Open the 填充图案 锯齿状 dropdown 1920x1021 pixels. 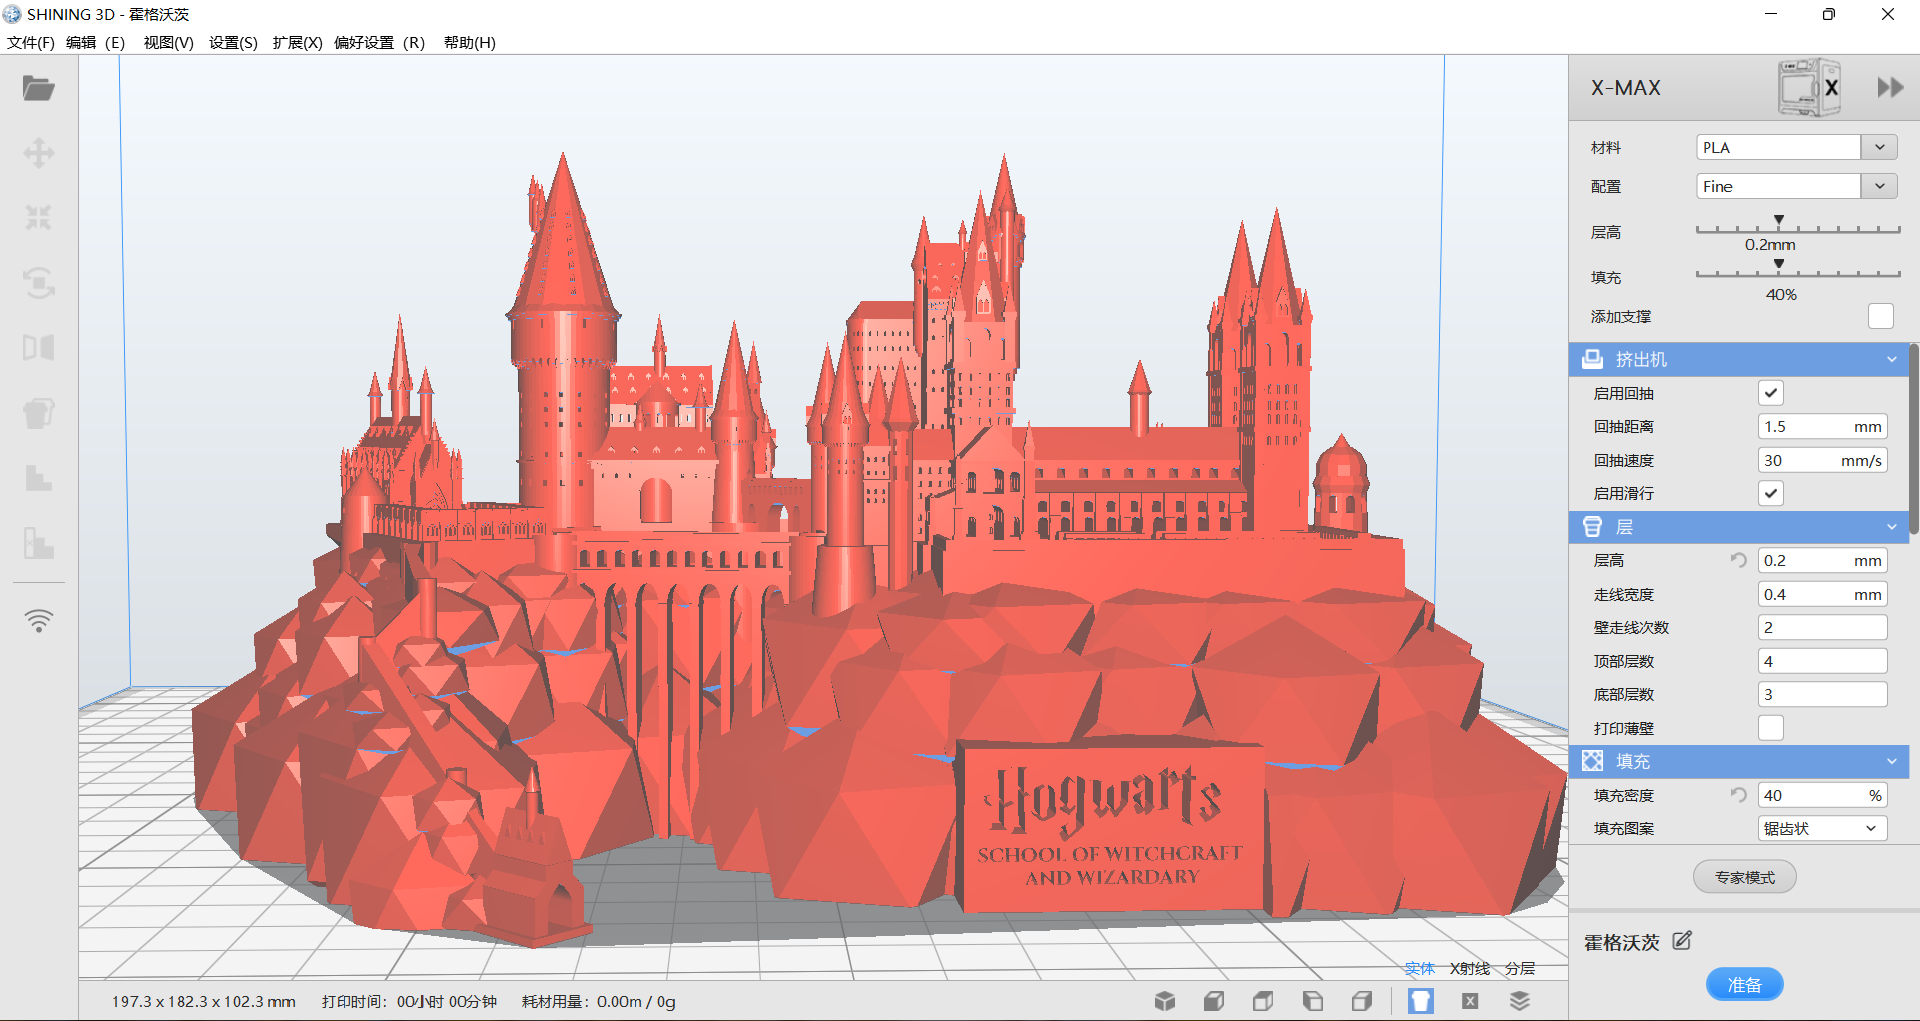pos(1823,828)
